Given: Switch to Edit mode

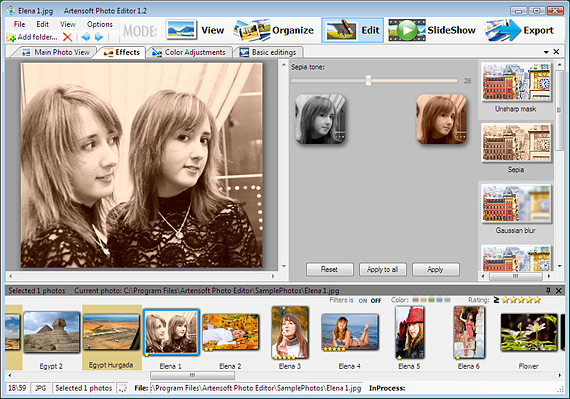Looking at the screenshot, I should (x=352, y=30).
